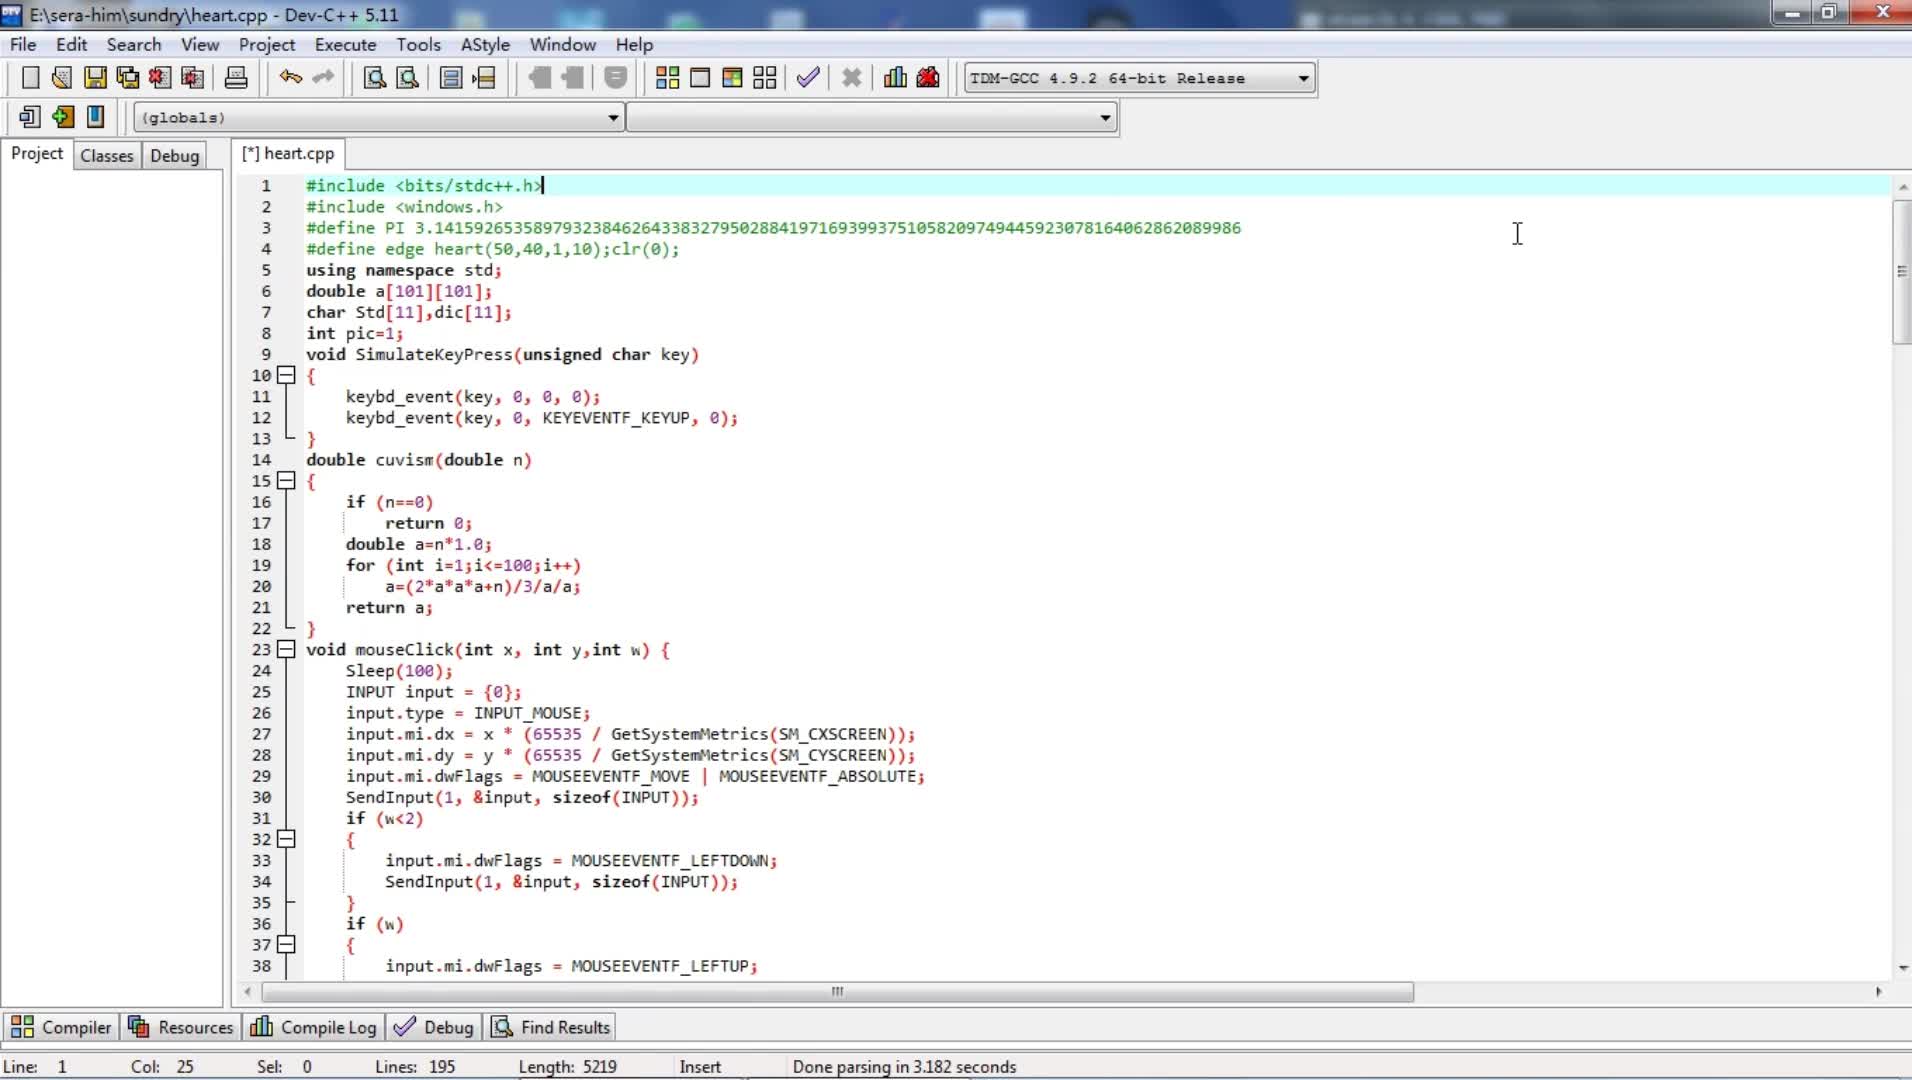Click the Profile Analysis bar chart icon

tap(895, 78)
